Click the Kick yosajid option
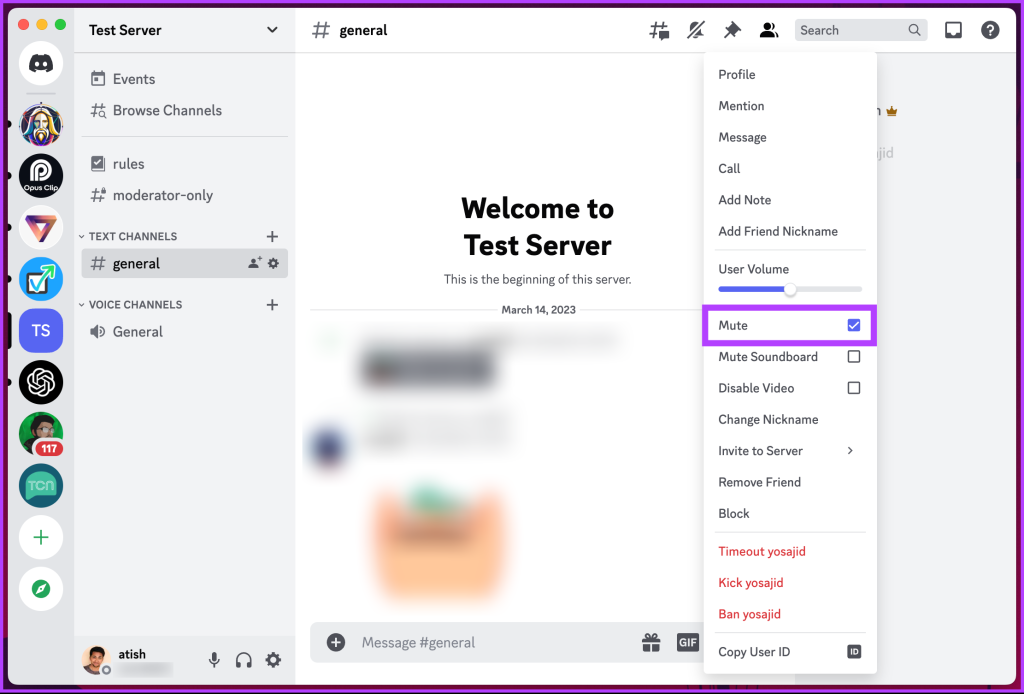Viewport: 1024px width, 694px height. click(751, 582)
